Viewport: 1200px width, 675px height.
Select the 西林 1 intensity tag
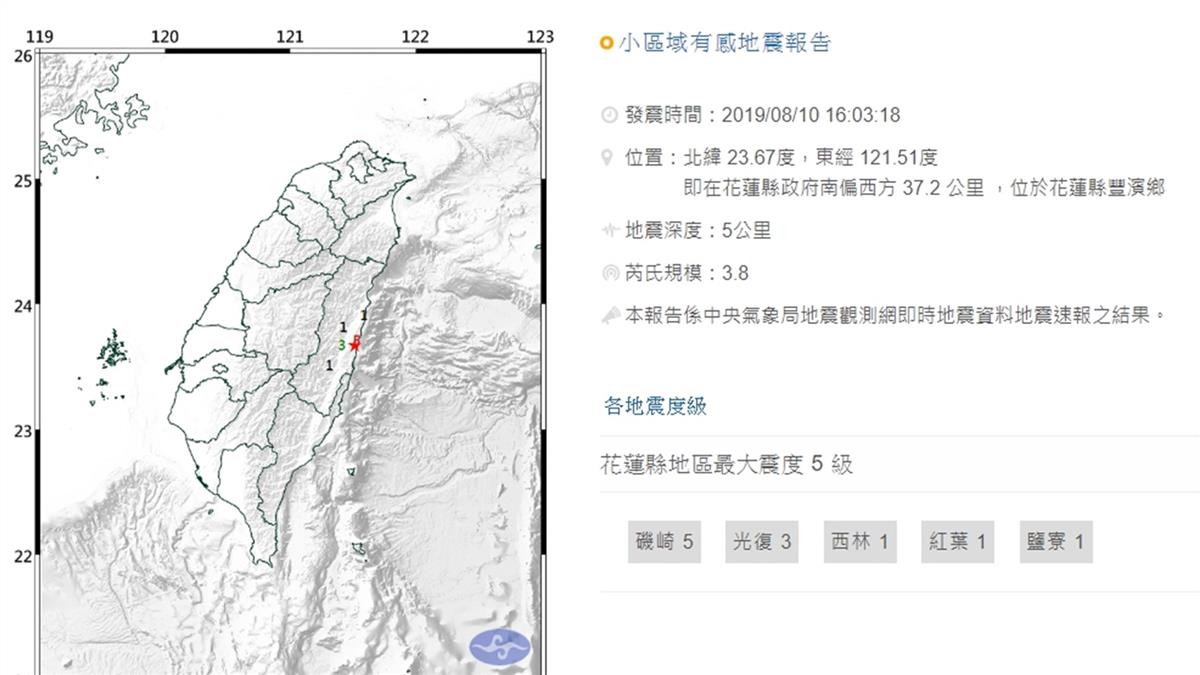(x=859, y=542)
